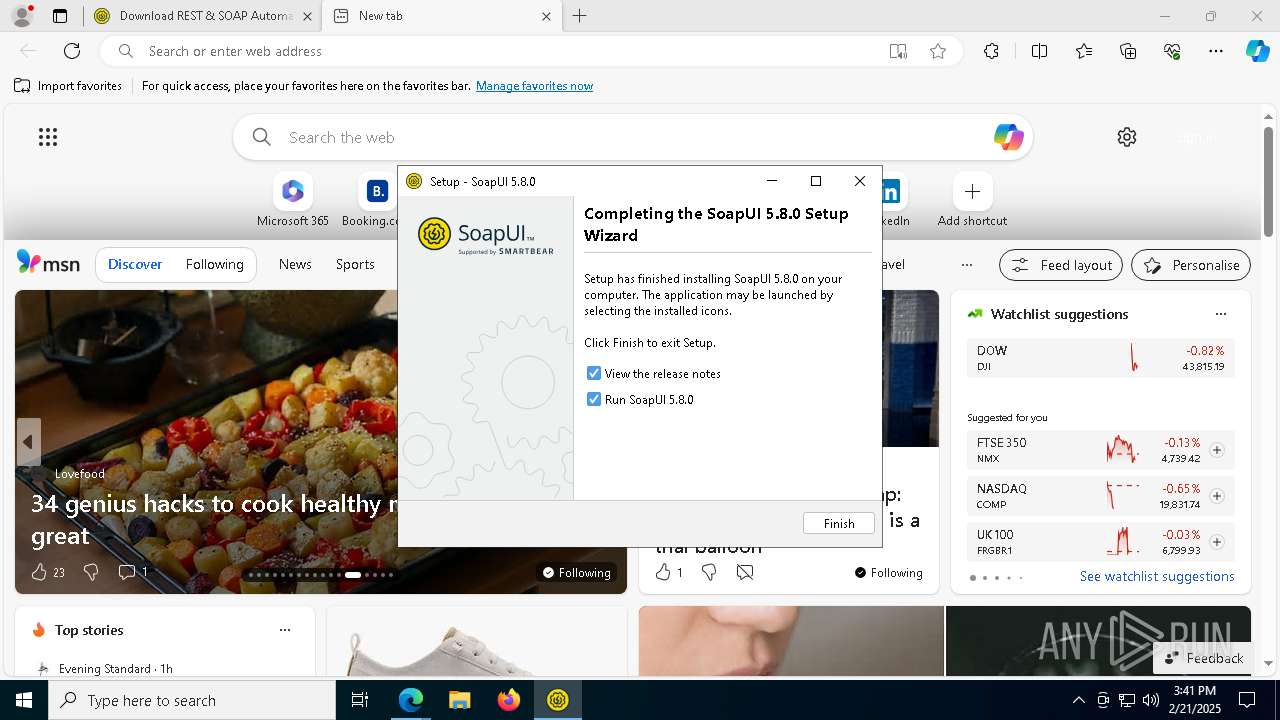Open immersive reader icon in address bar

pyautogui.click(x=898, y=51)
